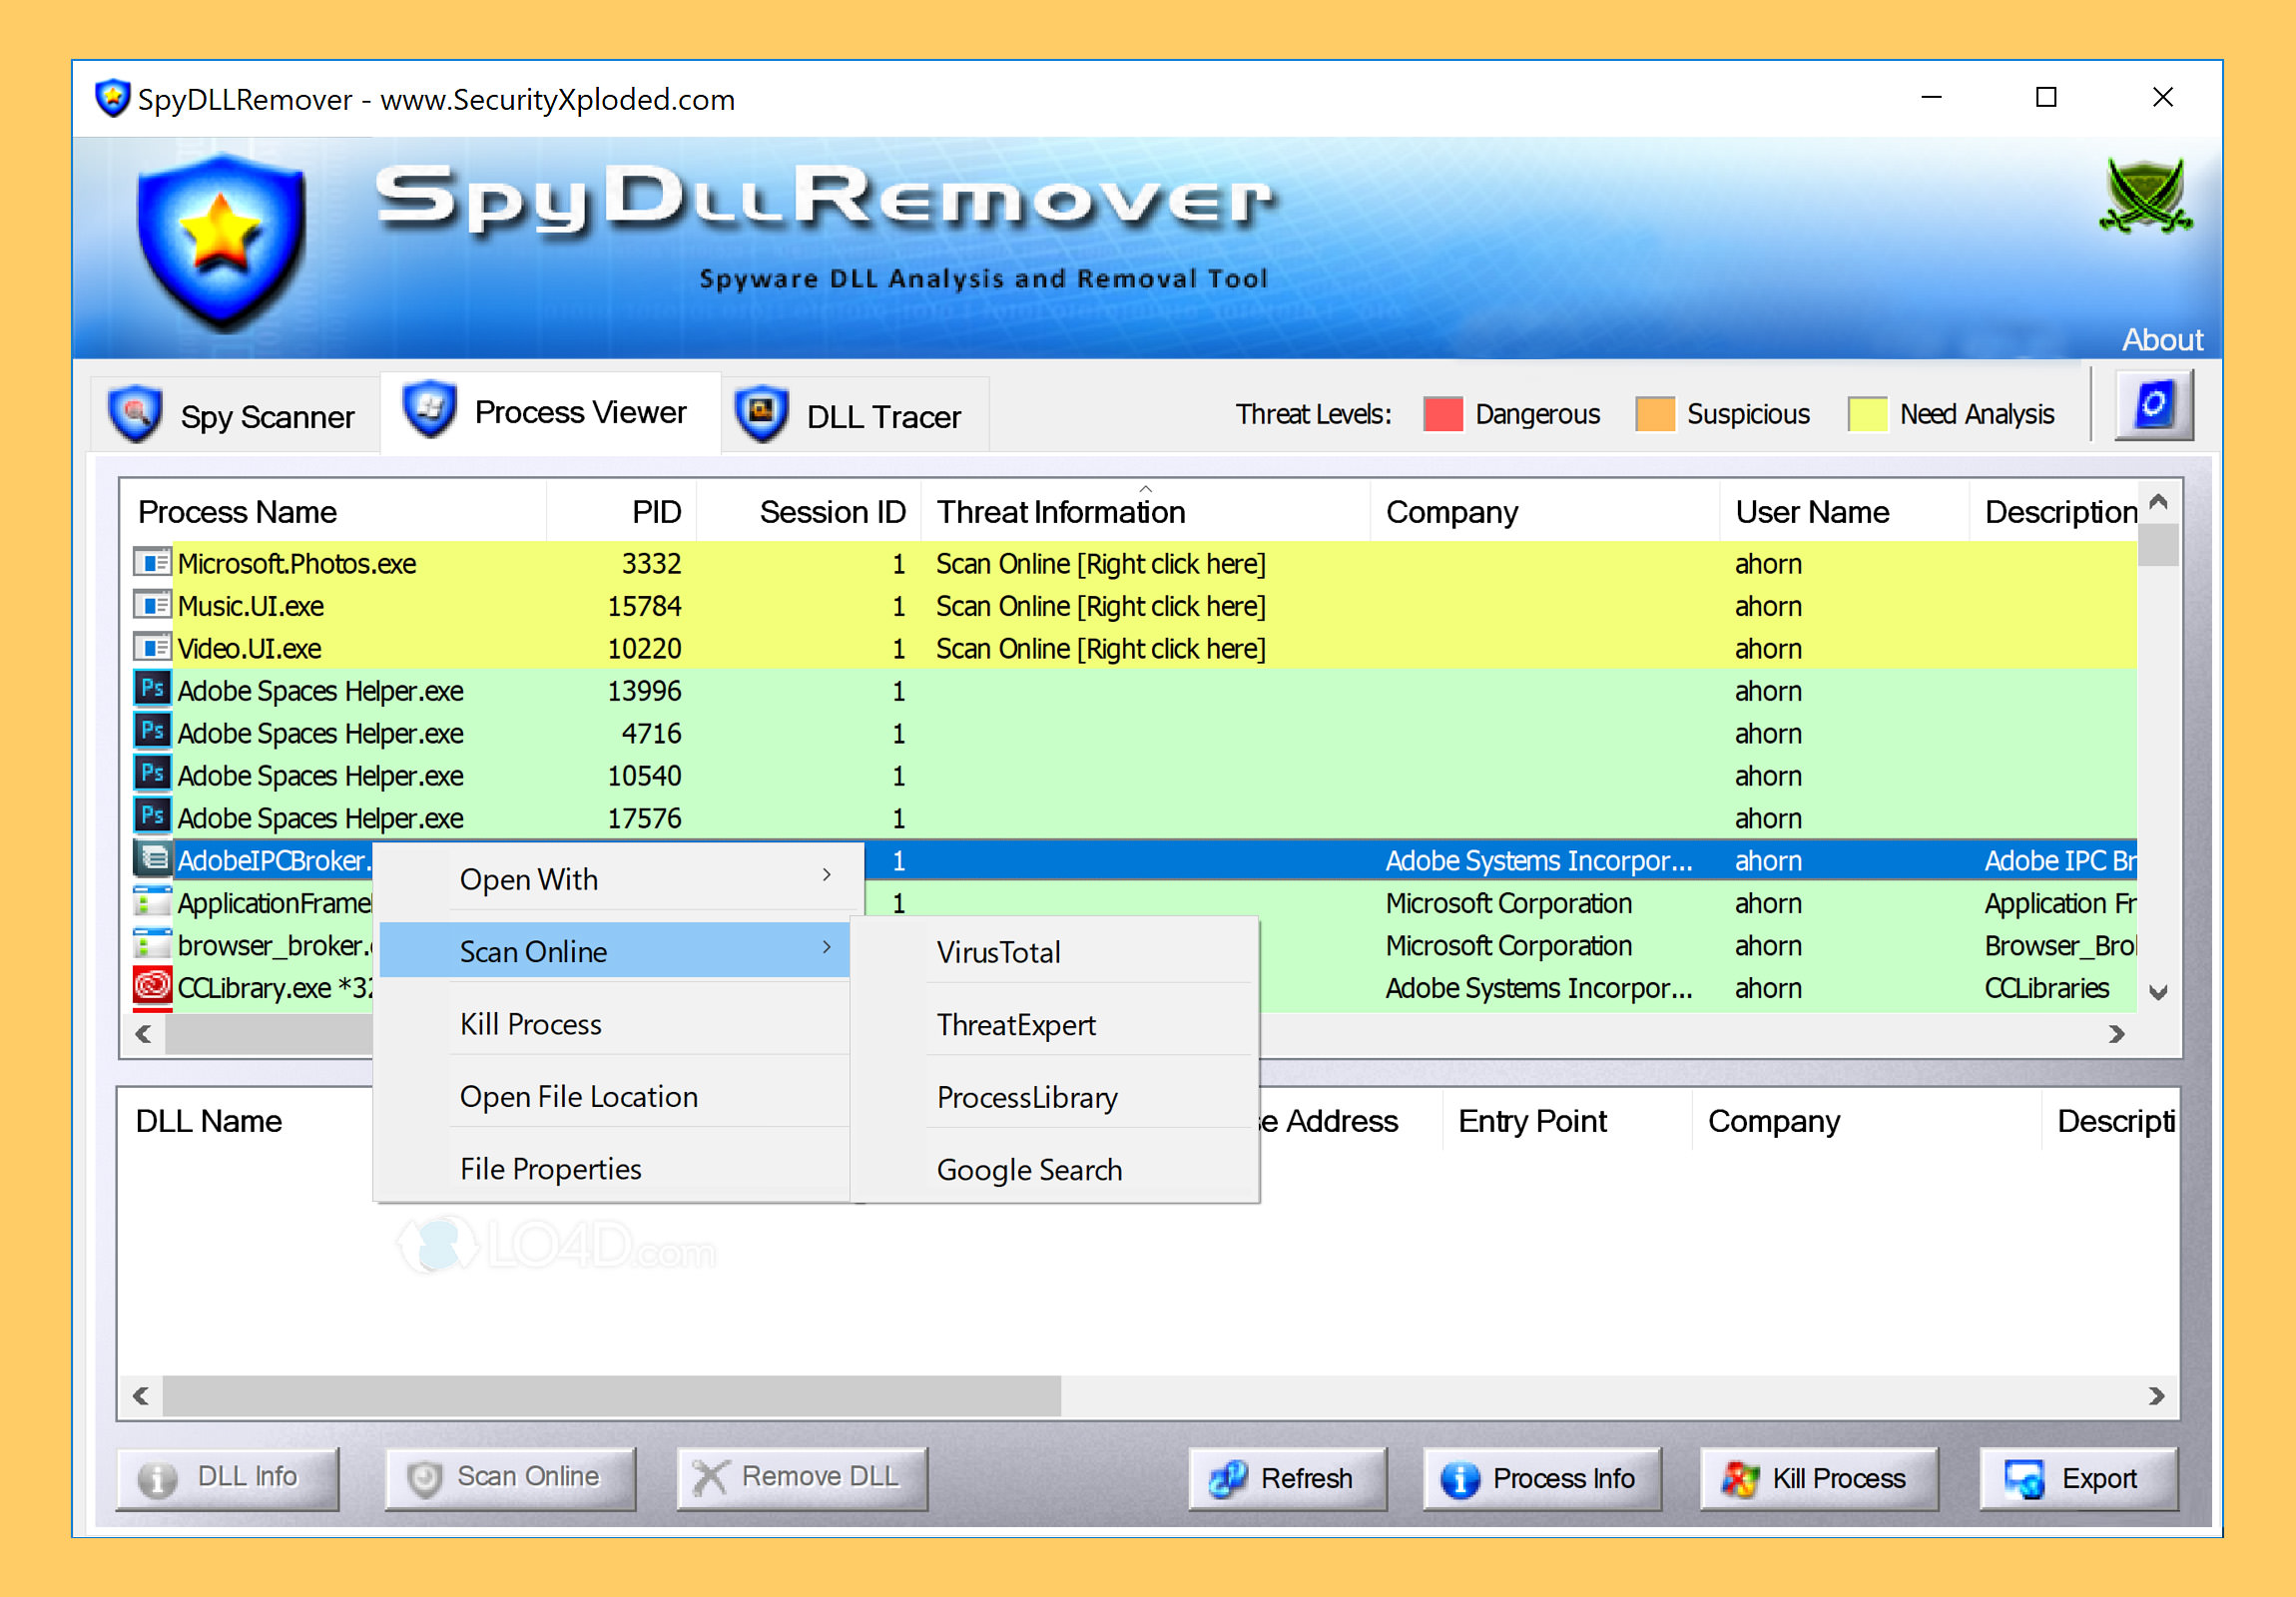2296x1597 pixels.
Task: Click the bottom Kill Process button
Action: point(1818,1477)
